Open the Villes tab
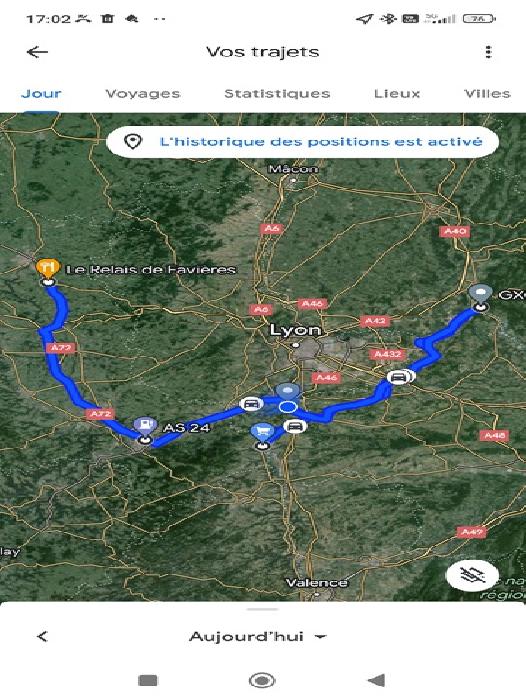The width and height of the screenshot is (526, 700). [487, 94]
